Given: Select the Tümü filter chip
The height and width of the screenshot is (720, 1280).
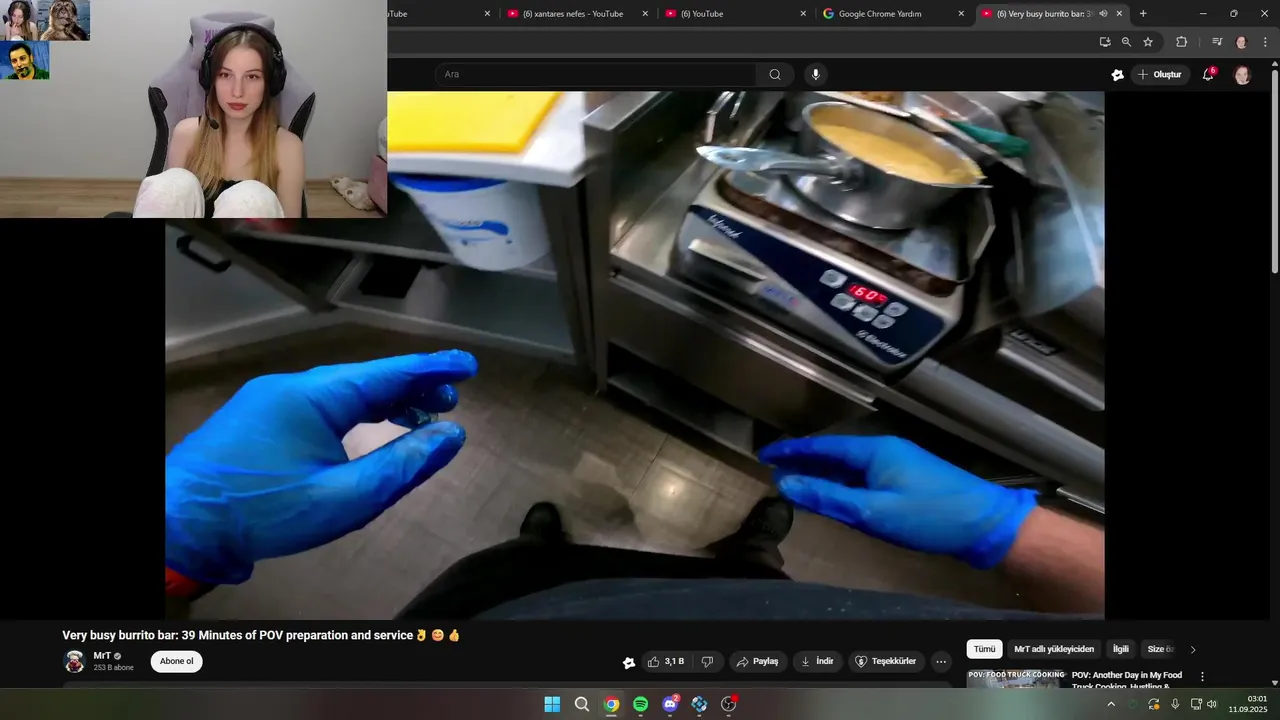Looking at the screenshot, I should pos(985,649).
